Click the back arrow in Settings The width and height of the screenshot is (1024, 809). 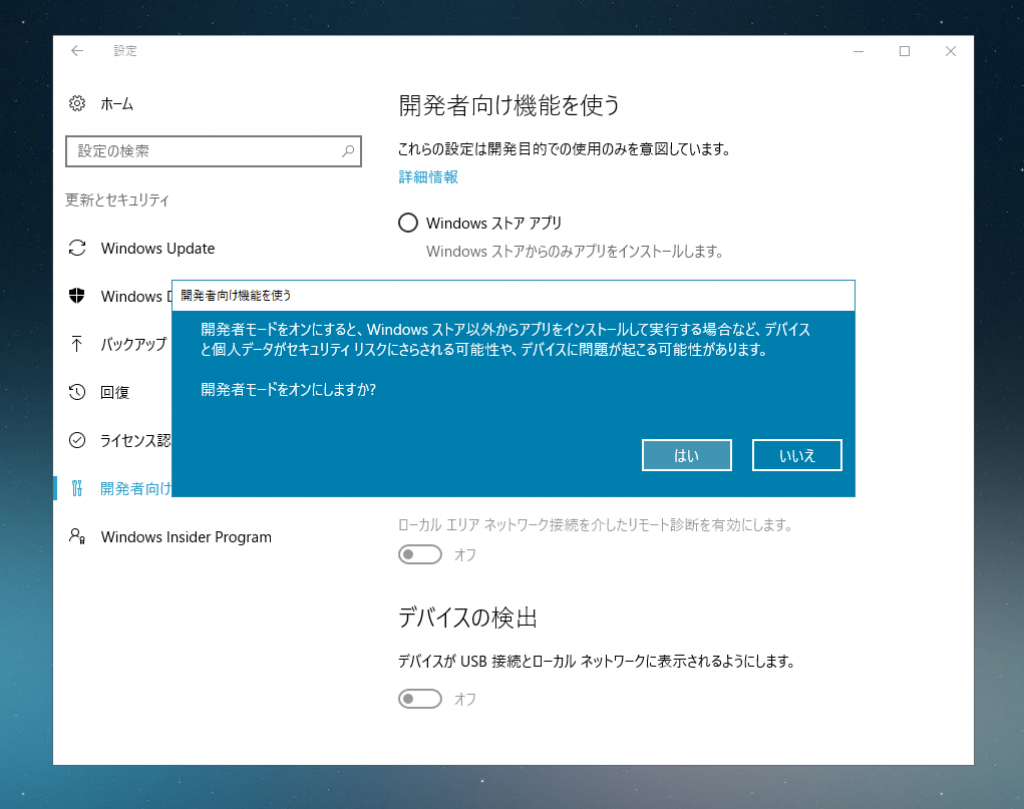pyautogui.click(x=77, y=50)
